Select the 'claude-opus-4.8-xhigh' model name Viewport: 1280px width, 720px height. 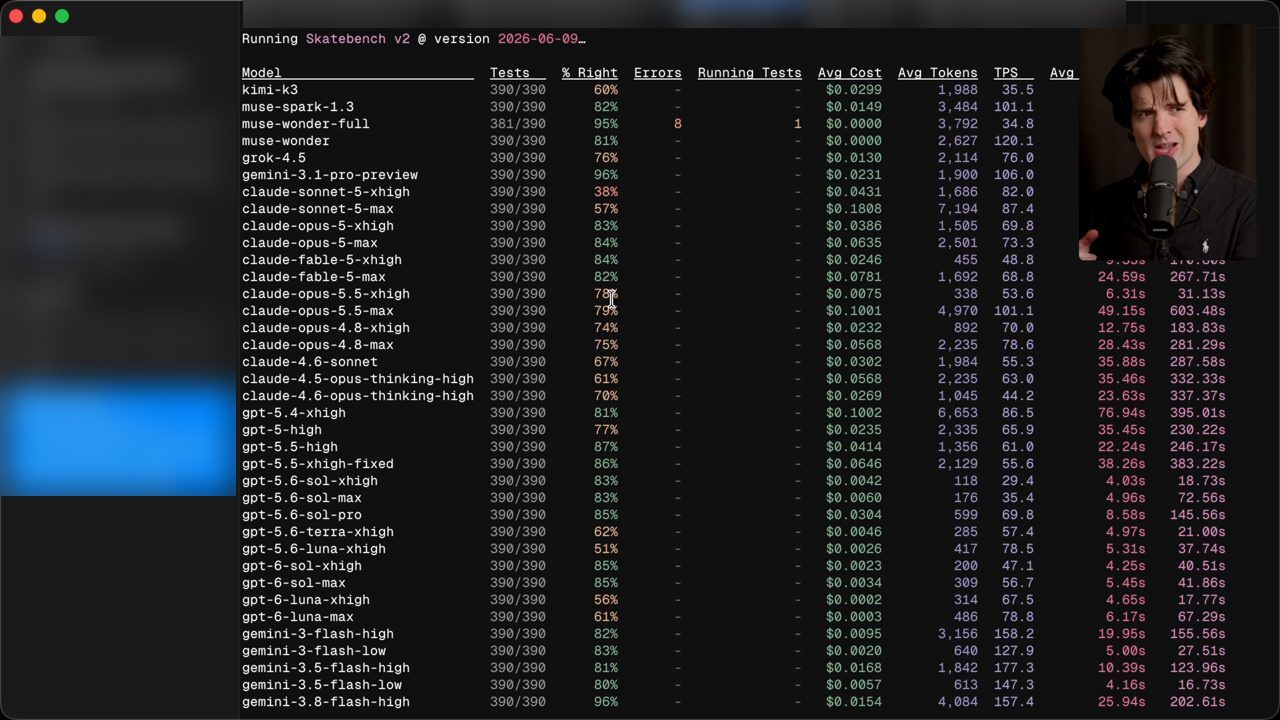[x=326, y=328]
